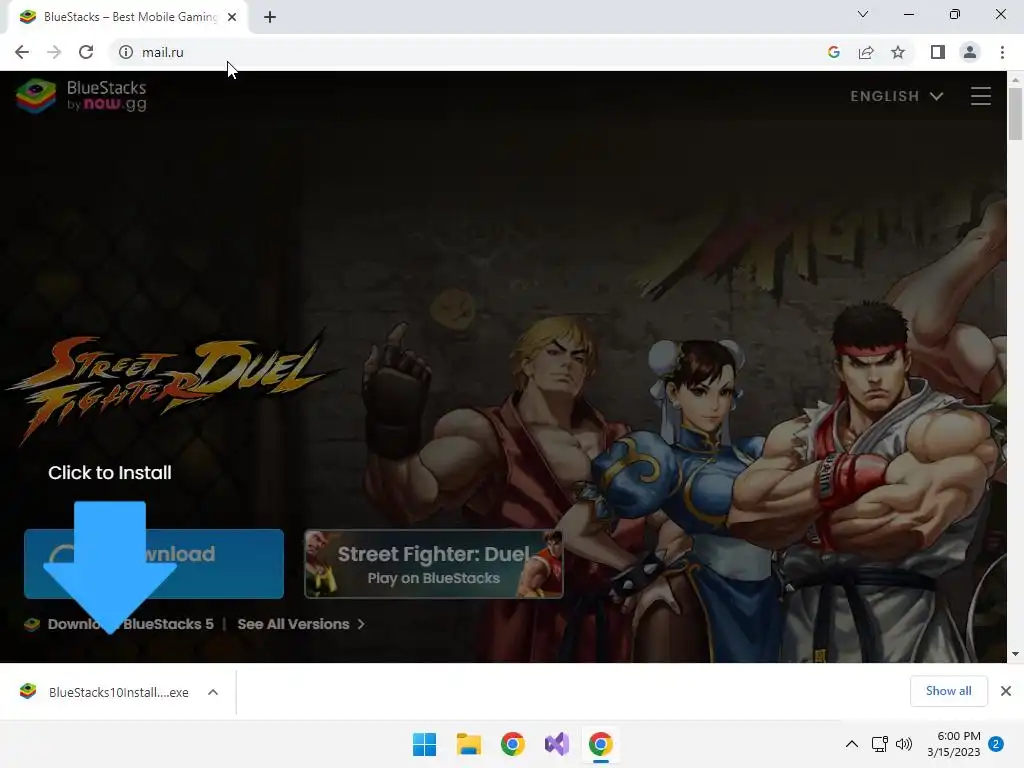1024x768 pixels.
Task: Close the BlueStacks tab
Action: point(232,17)
